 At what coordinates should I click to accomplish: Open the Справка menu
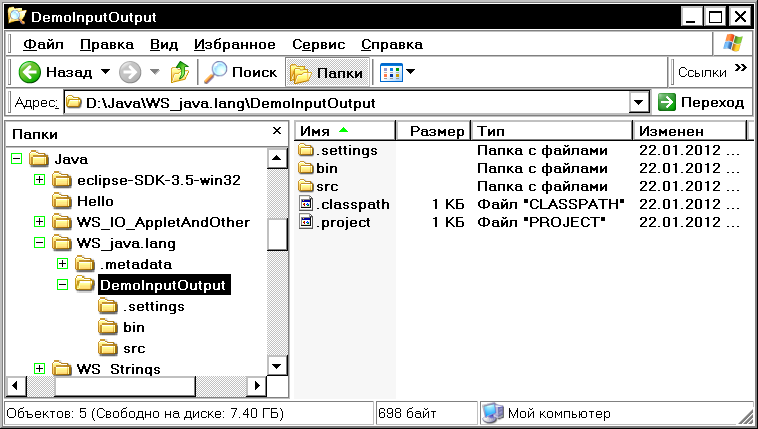click(x=392, y=44)
